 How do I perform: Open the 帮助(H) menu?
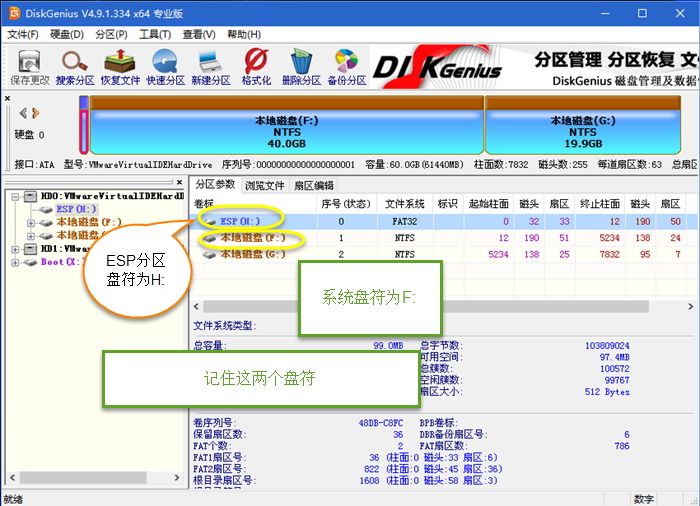click(x=244, y=34)
